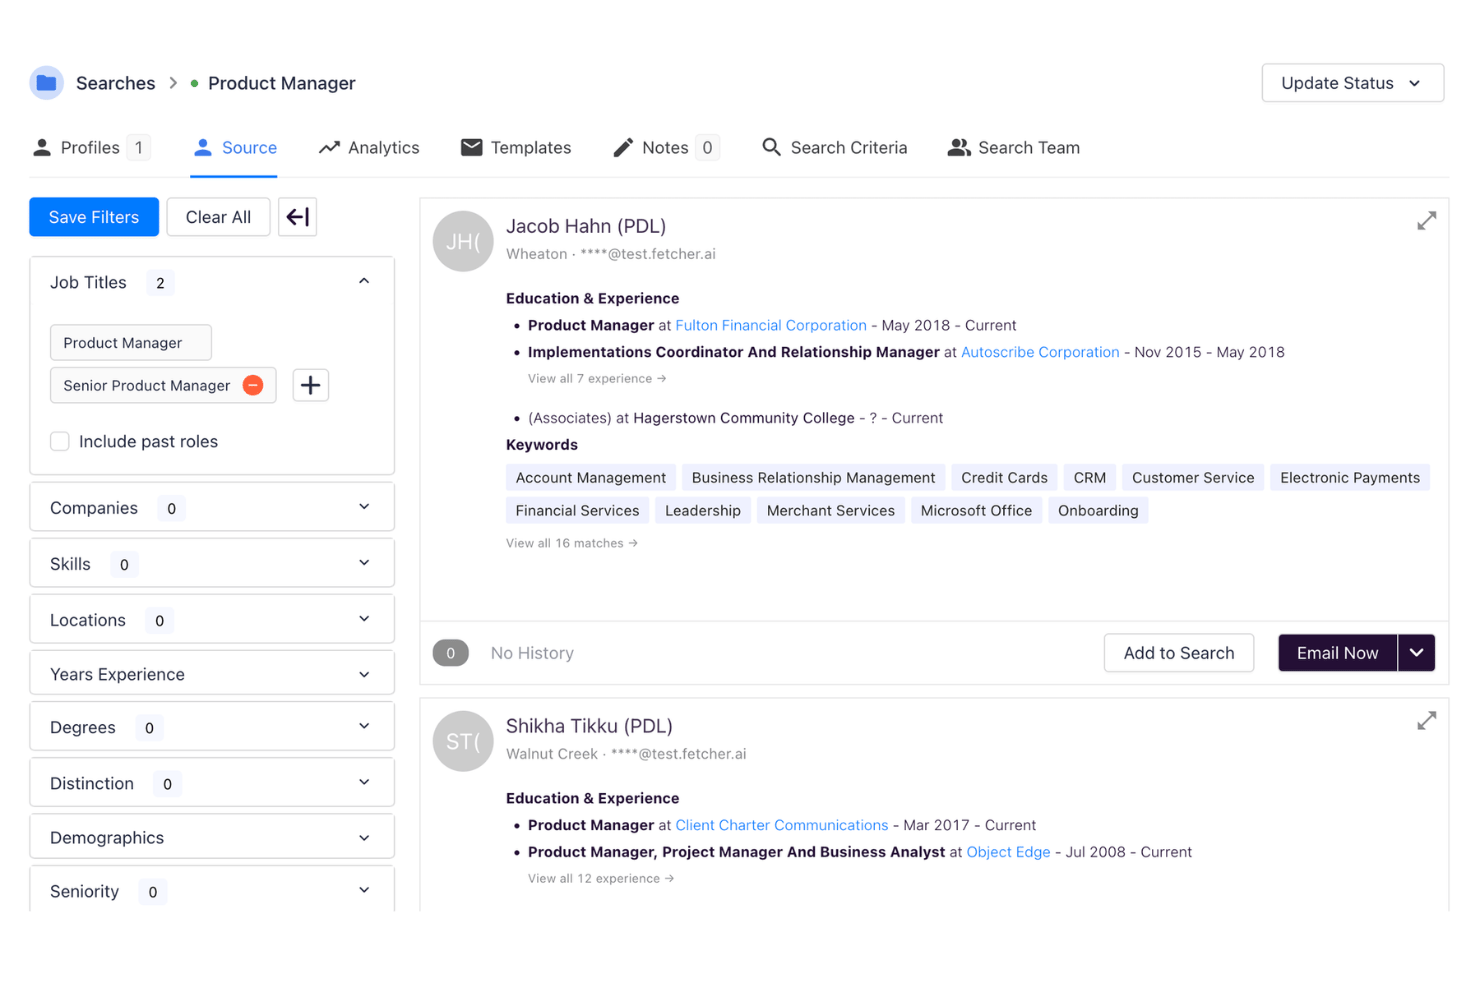Viewport: 1480px width, 987px height.
Task: Click Electronic Payments keyword tag
Action: pyautogui.click(x=1350, y=478)
